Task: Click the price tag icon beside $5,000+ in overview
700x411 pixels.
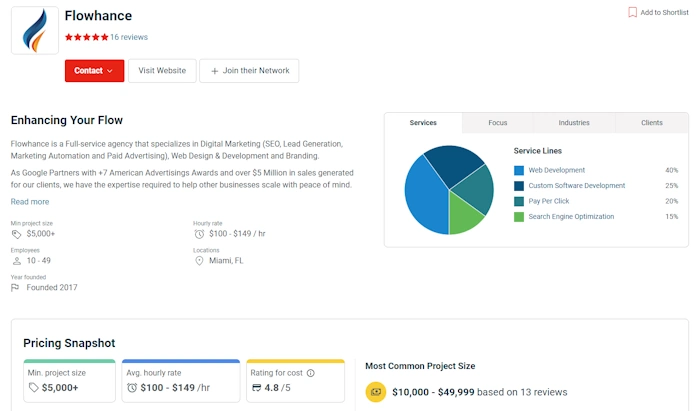Action: click(x=17, y=234)
